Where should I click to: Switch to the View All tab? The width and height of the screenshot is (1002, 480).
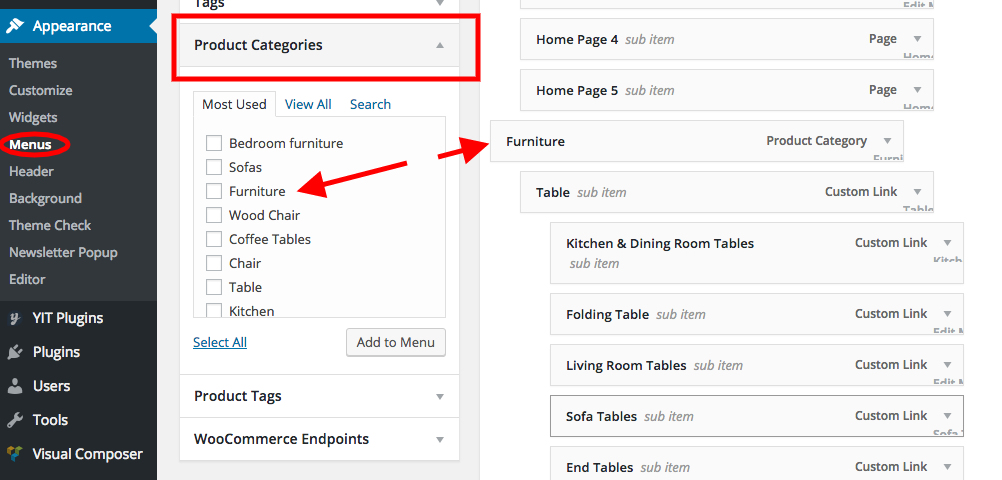click(308, 104)
